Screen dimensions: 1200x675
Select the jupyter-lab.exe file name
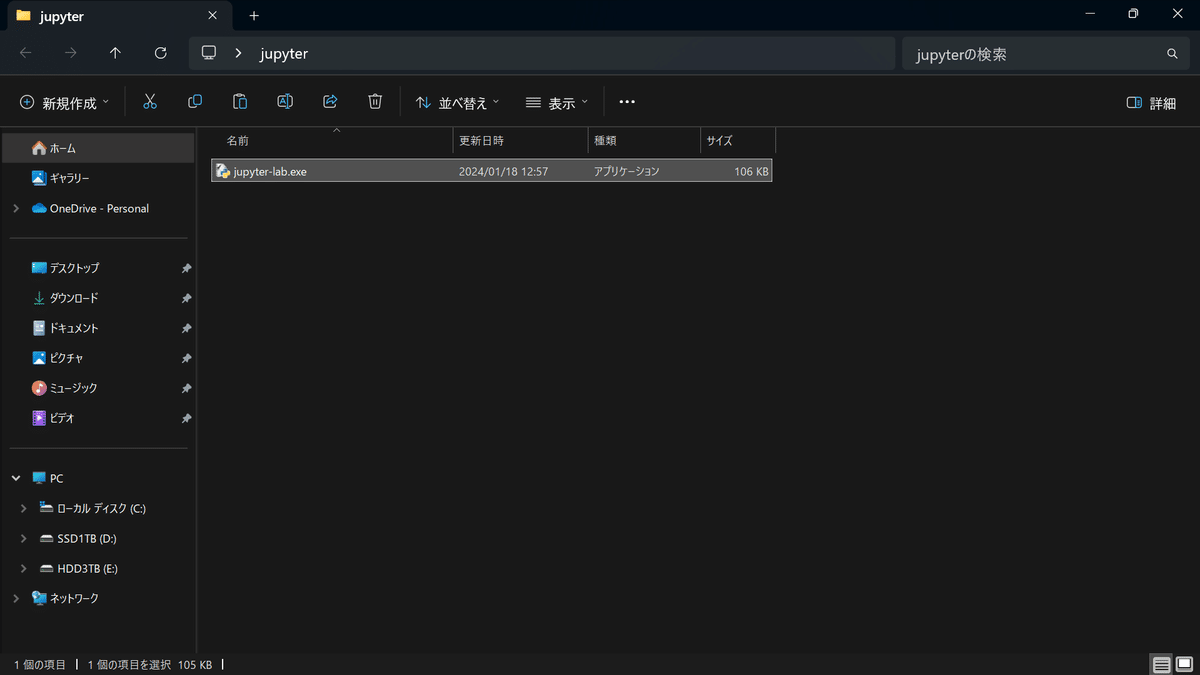(x=270, y=171)
